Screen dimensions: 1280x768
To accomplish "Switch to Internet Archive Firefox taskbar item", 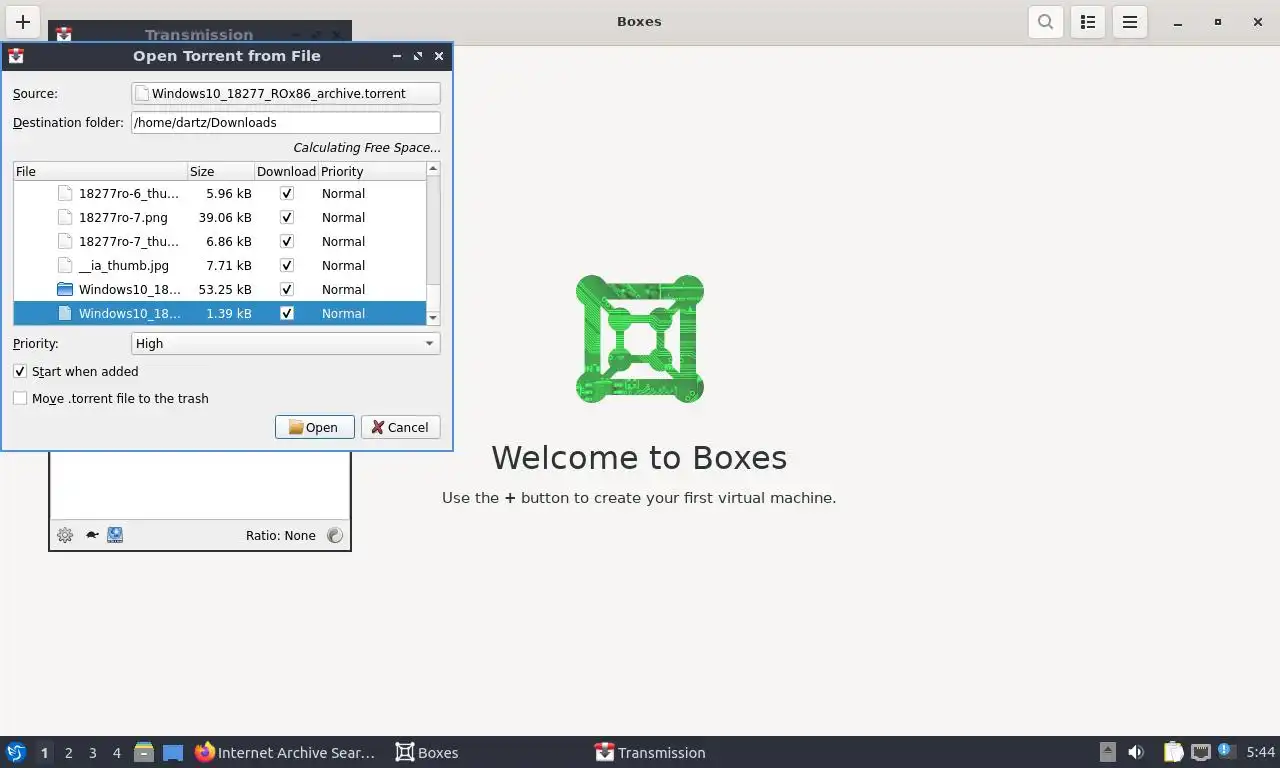I will [286, 752].
